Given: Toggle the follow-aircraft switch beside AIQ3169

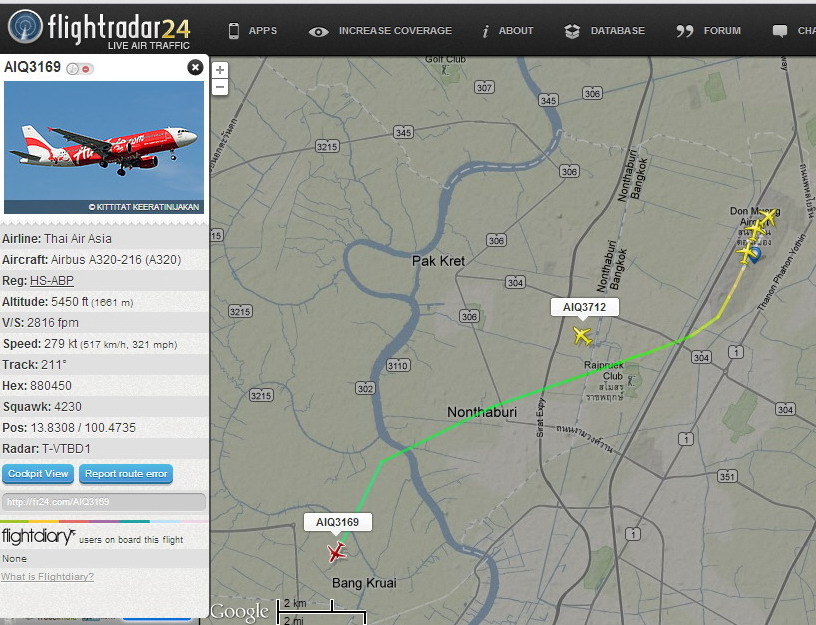Looking at the screenshot, I should [80, 69].
